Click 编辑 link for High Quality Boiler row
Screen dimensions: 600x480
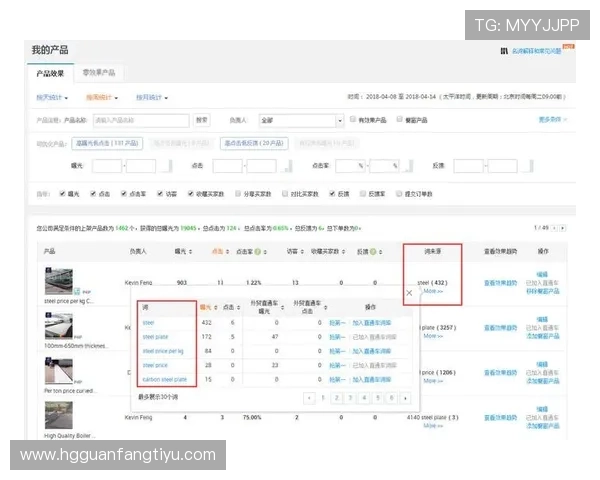[x=542, y=409]
